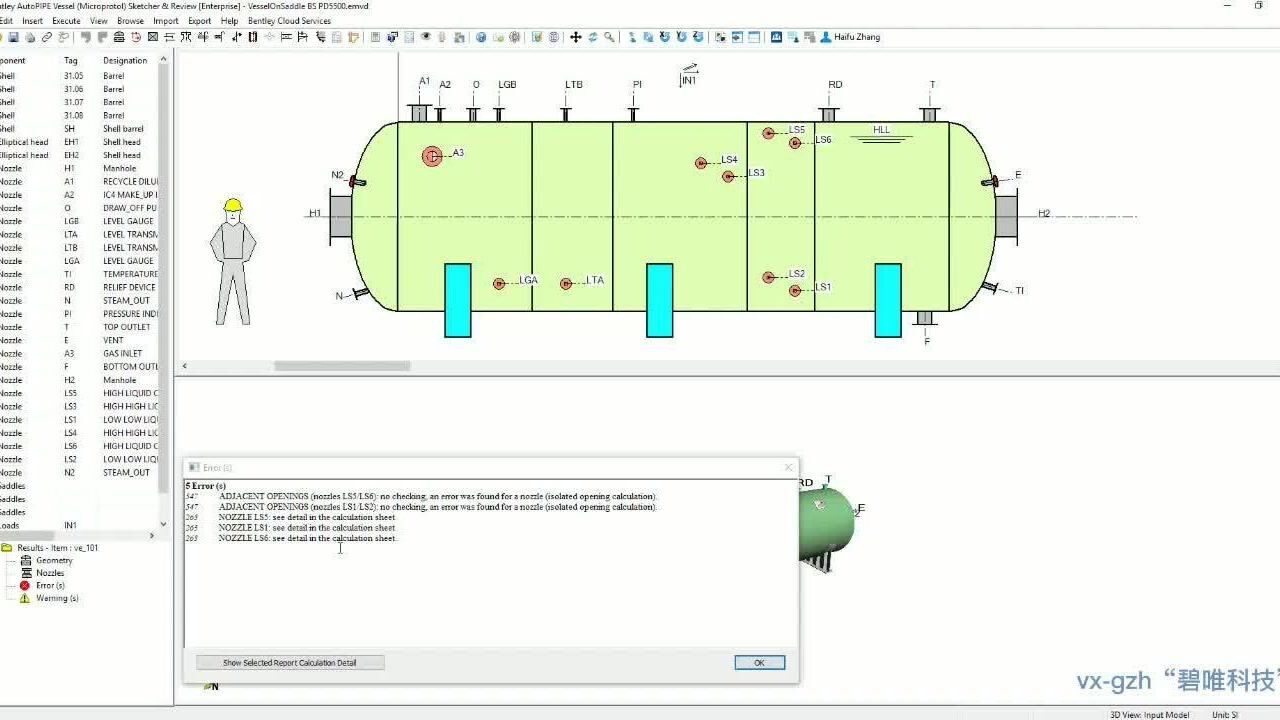This screenshot has width=1280, height=720.
Task: Click the pan (four-arrow) tool icon
Action: tap(576, 37)
